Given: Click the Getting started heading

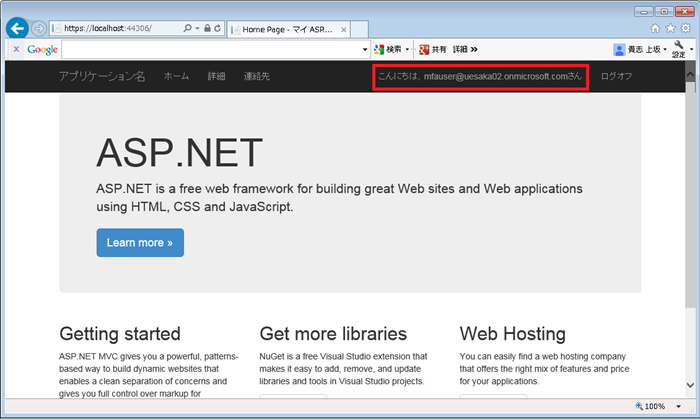Looking at the screenshot, I should (x=120, y=334).
